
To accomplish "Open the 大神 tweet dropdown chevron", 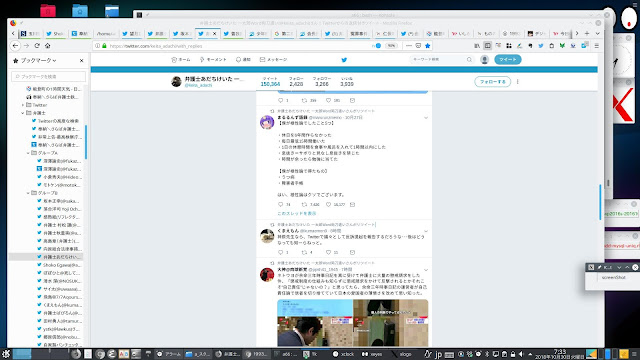I will point(426,270).
